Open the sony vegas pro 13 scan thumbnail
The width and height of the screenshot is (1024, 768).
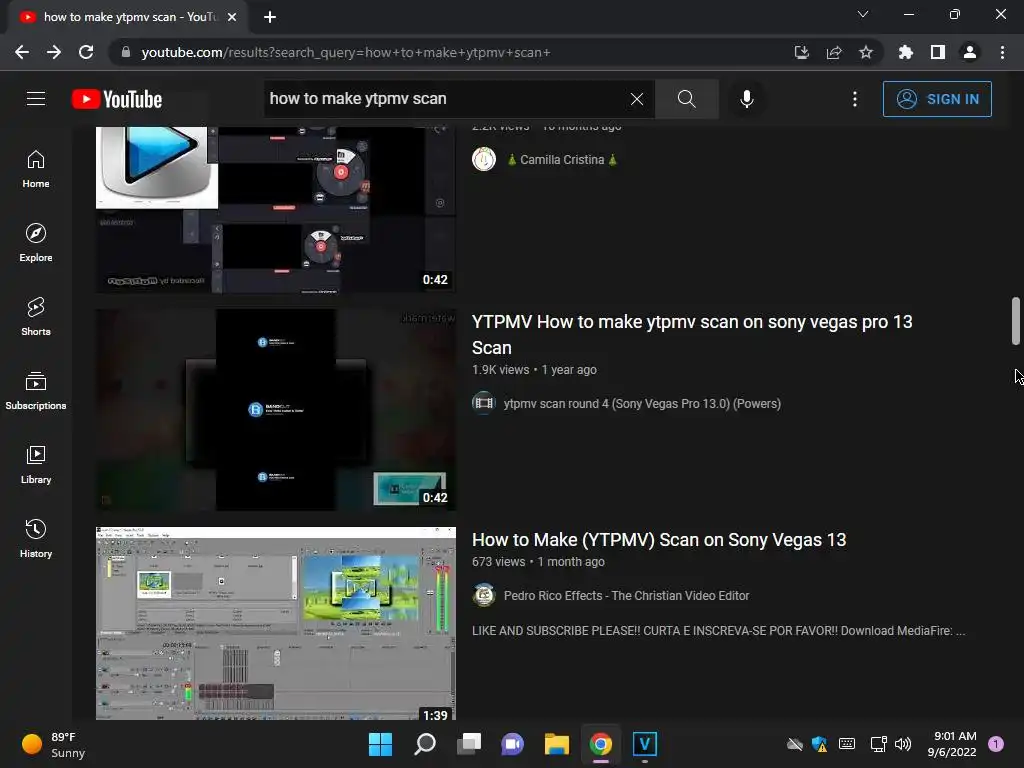click(x=276, y=409)
